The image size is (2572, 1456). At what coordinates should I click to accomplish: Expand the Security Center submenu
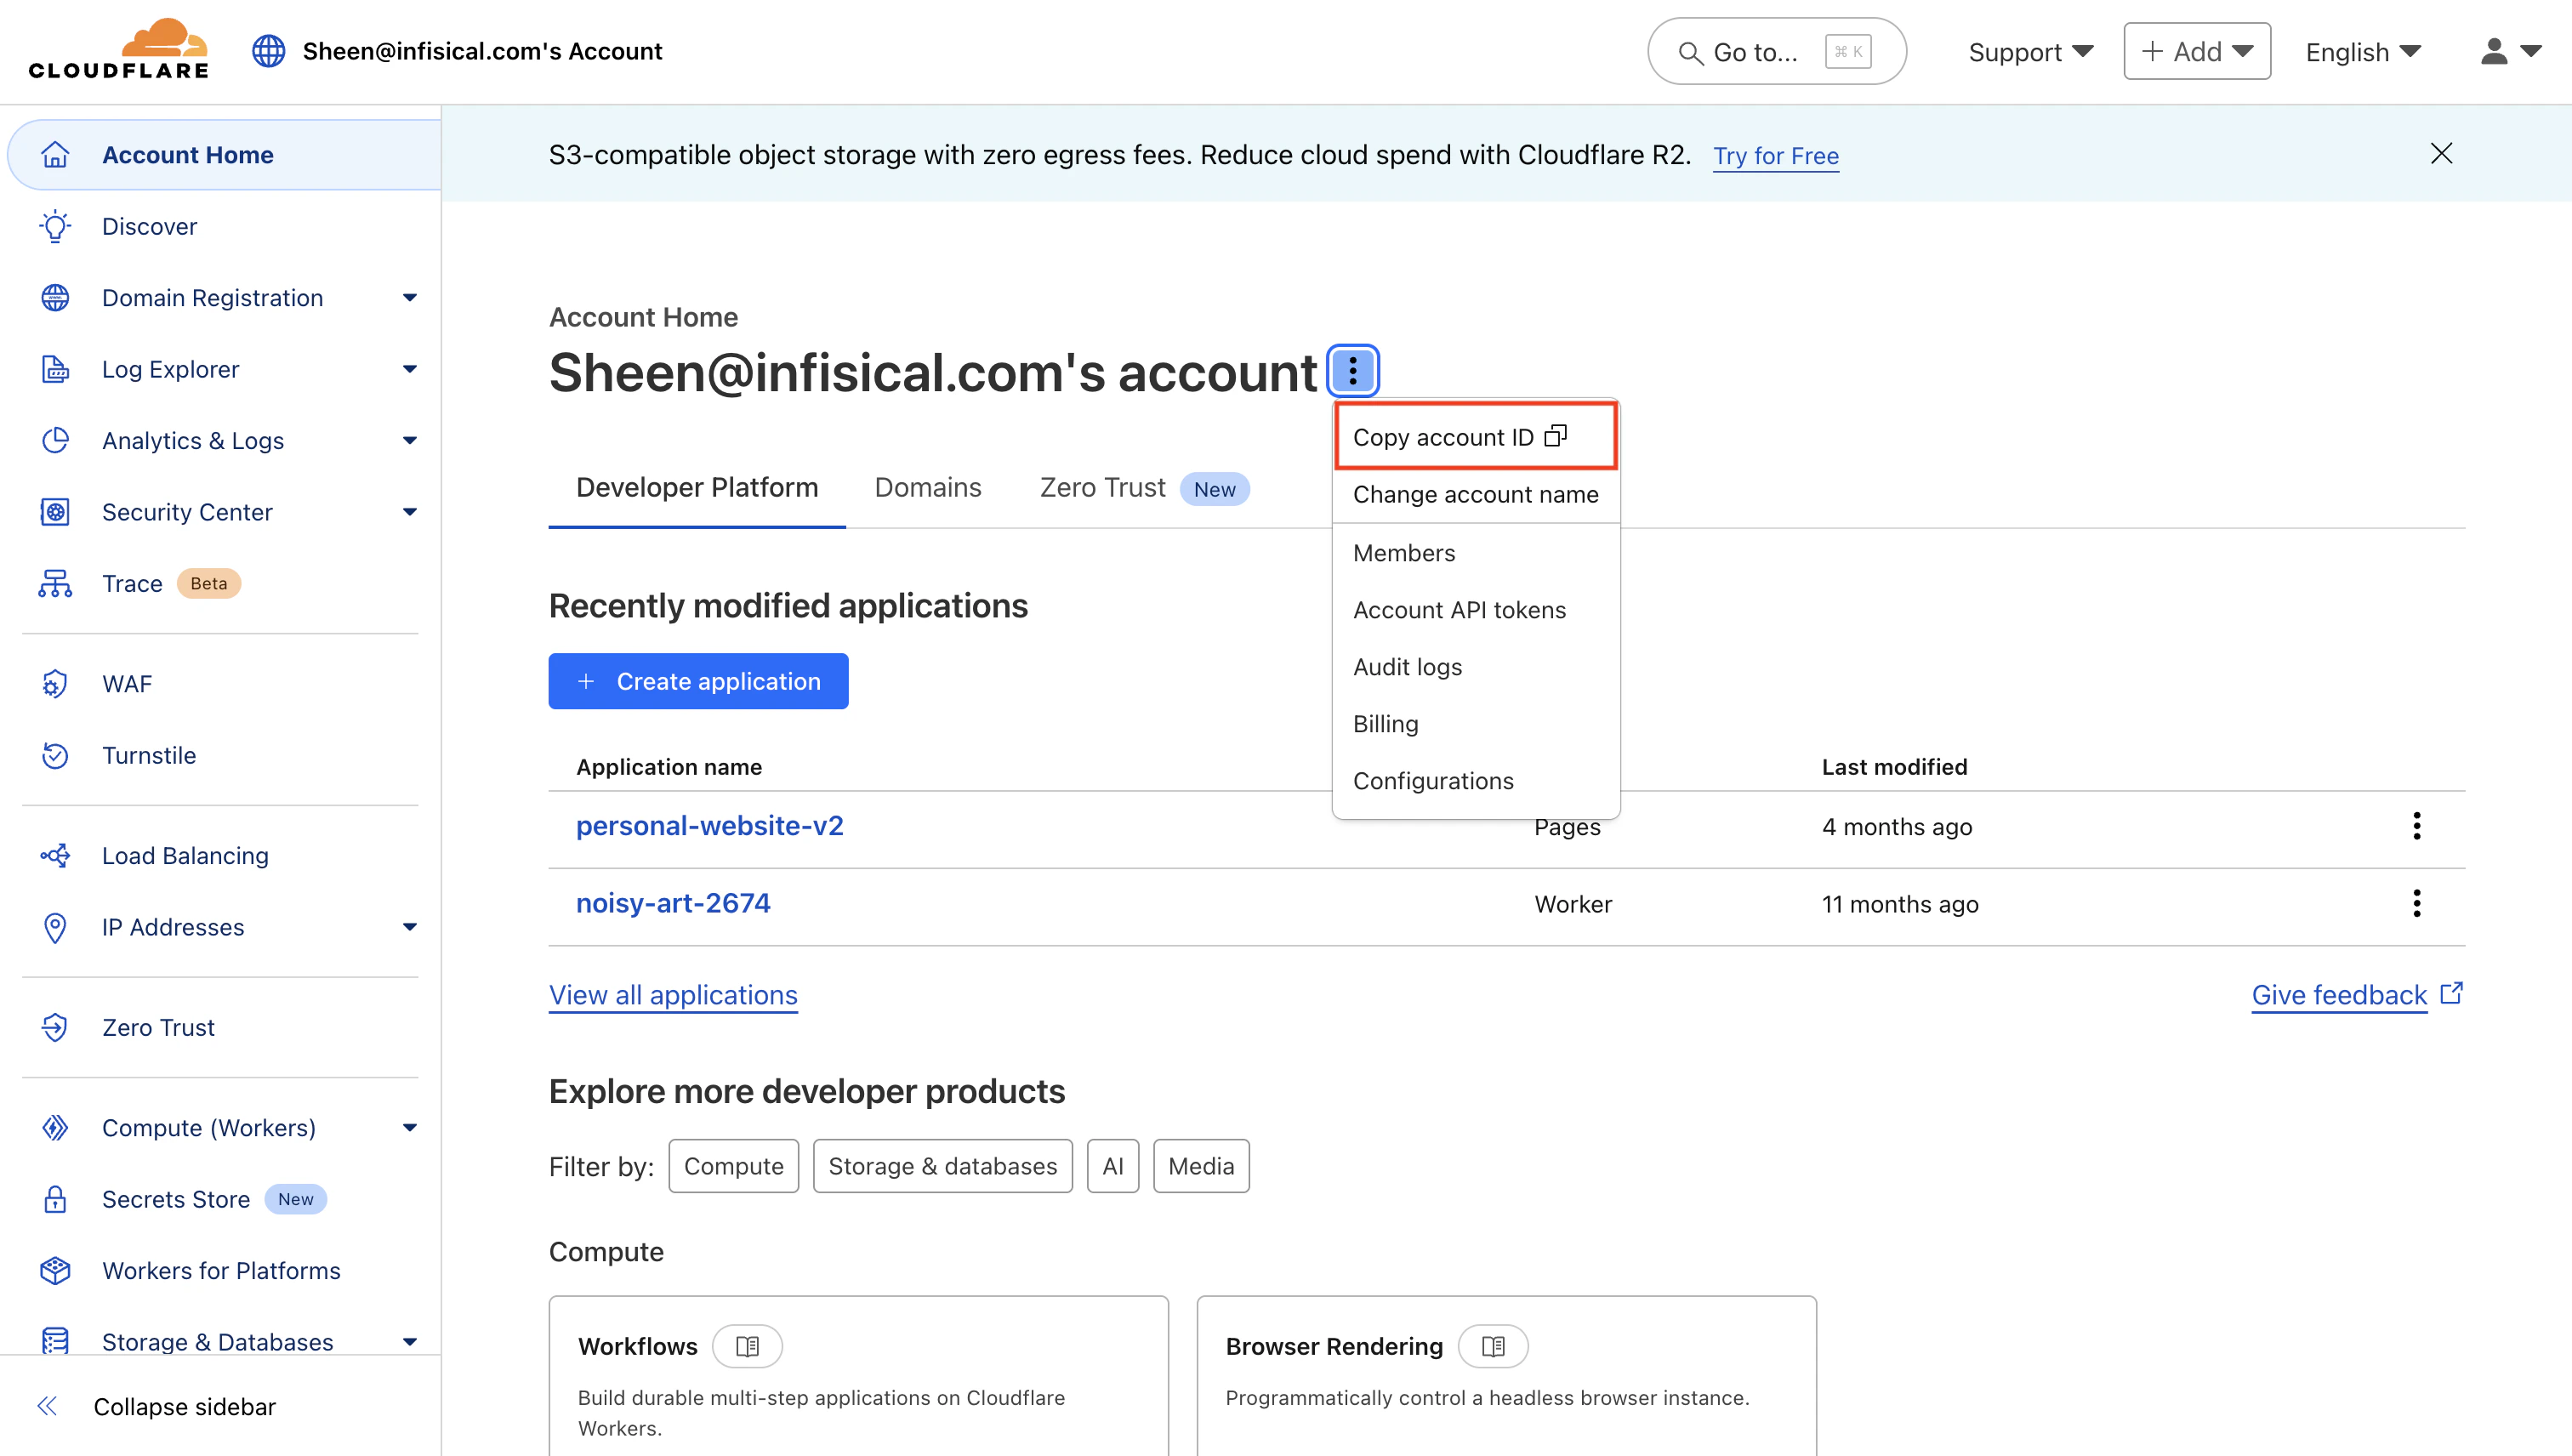click(x=409, y=512)
